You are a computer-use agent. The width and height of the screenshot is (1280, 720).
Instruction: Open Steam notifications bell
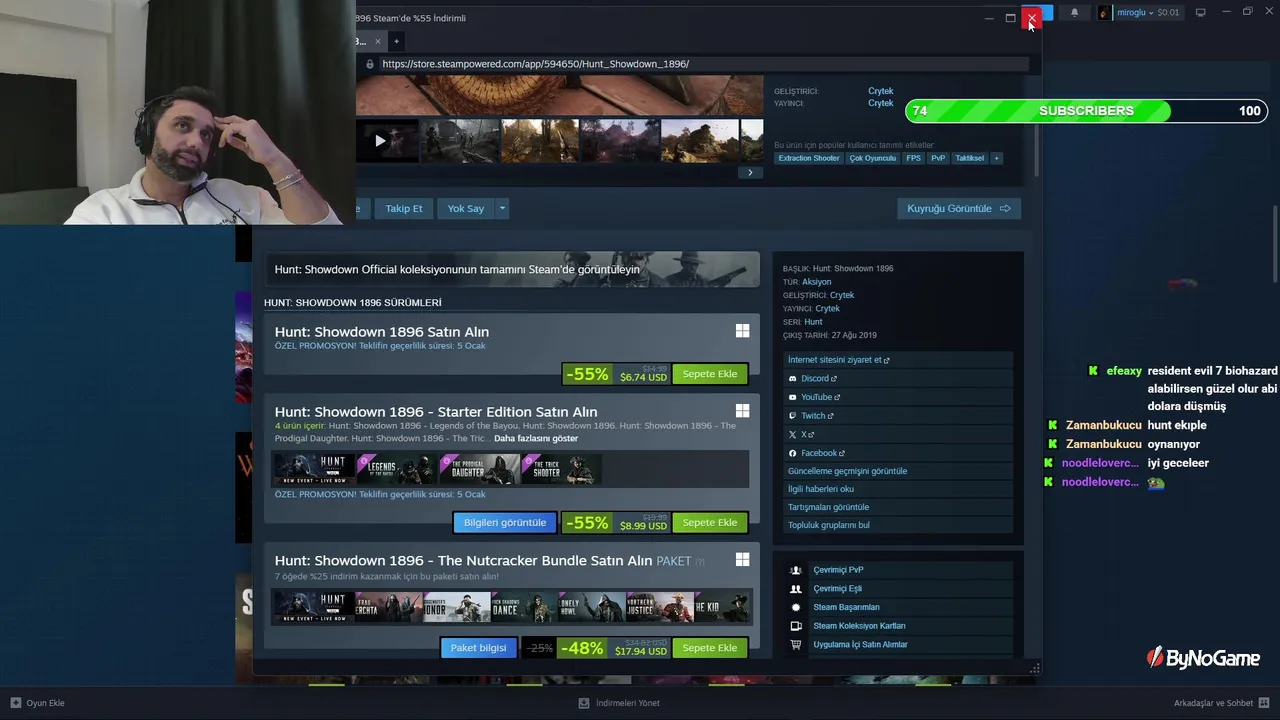click(1074, 13)
